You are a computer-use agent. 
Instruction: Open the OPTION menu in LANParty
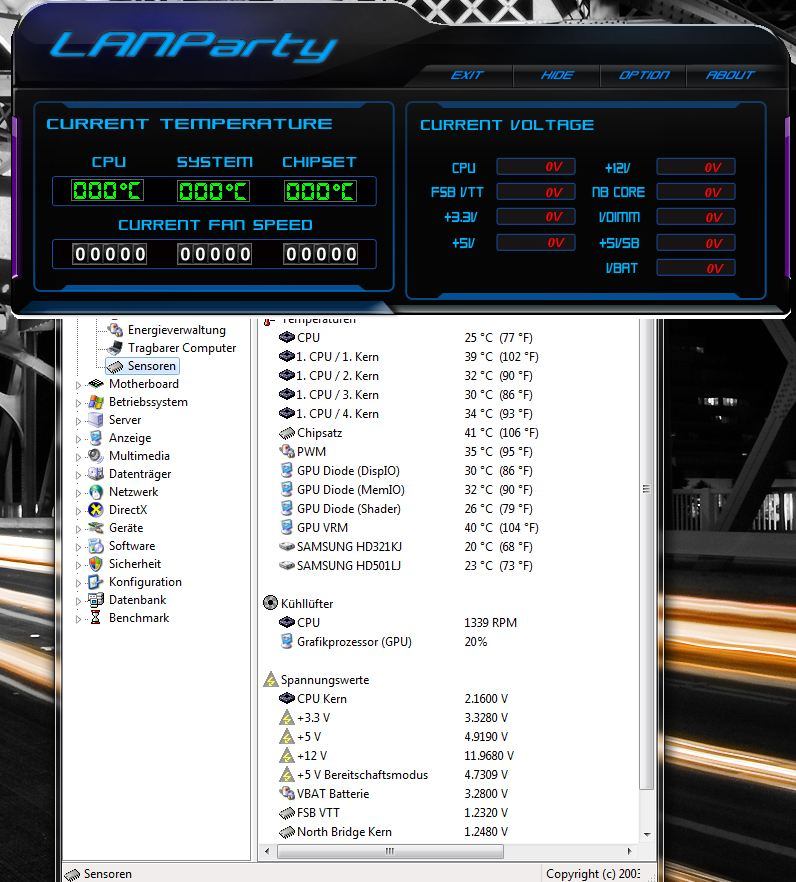click(644, 75)
